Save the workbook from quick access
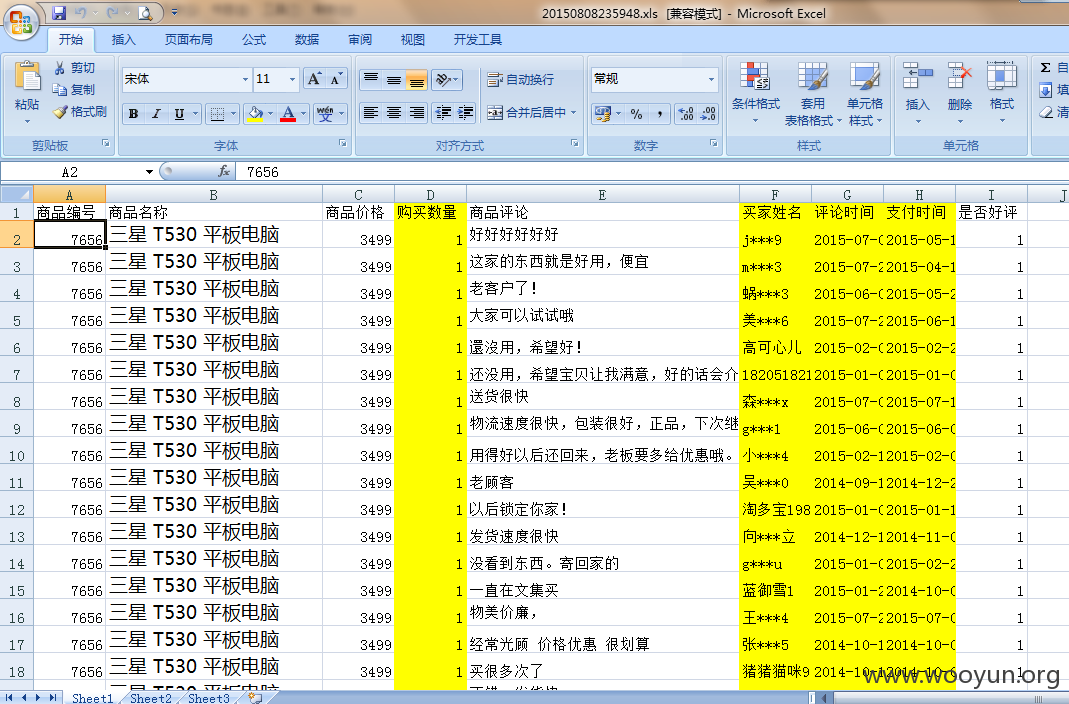Viewport: 1069px width, 704px height. [x=59, y=12]
